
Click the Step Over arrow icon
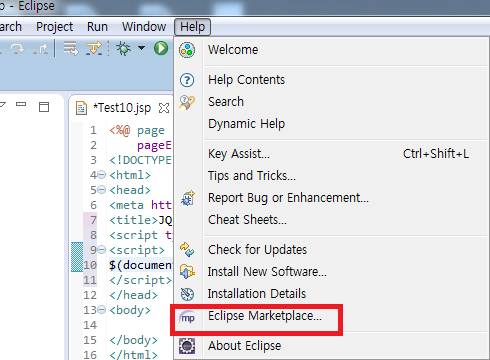(17, 49)
